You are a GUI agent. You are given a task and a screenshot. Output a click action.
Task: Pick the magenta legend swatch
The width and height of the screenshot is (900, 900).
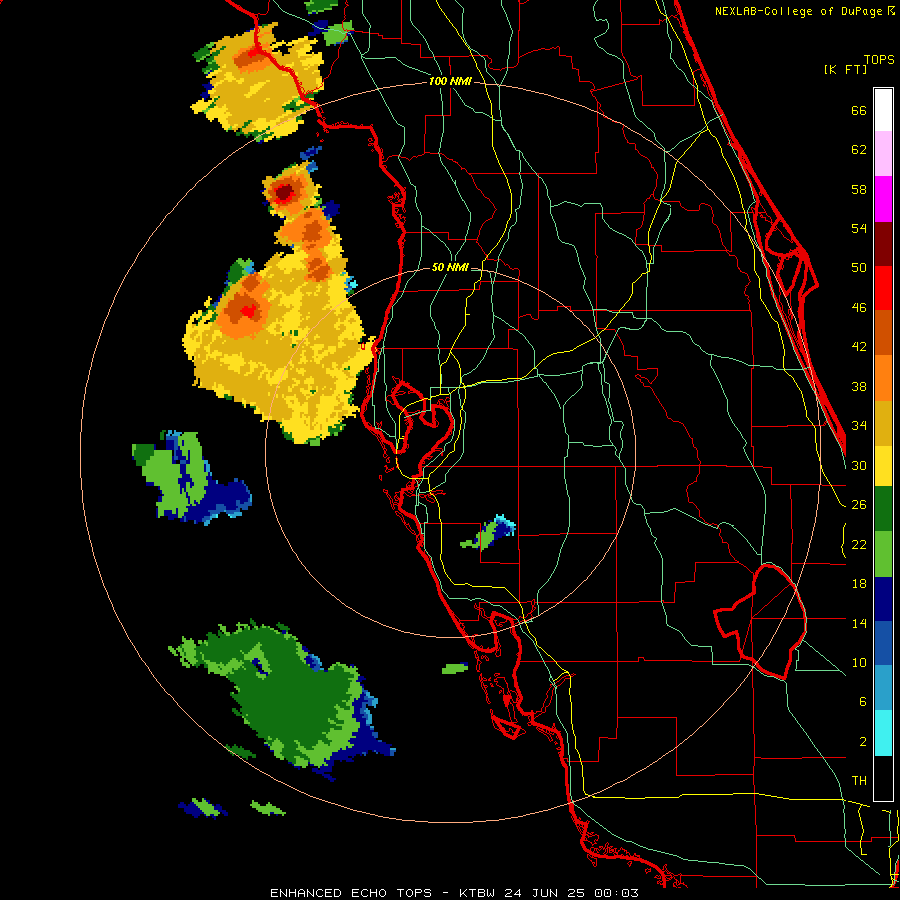point(883,199)
